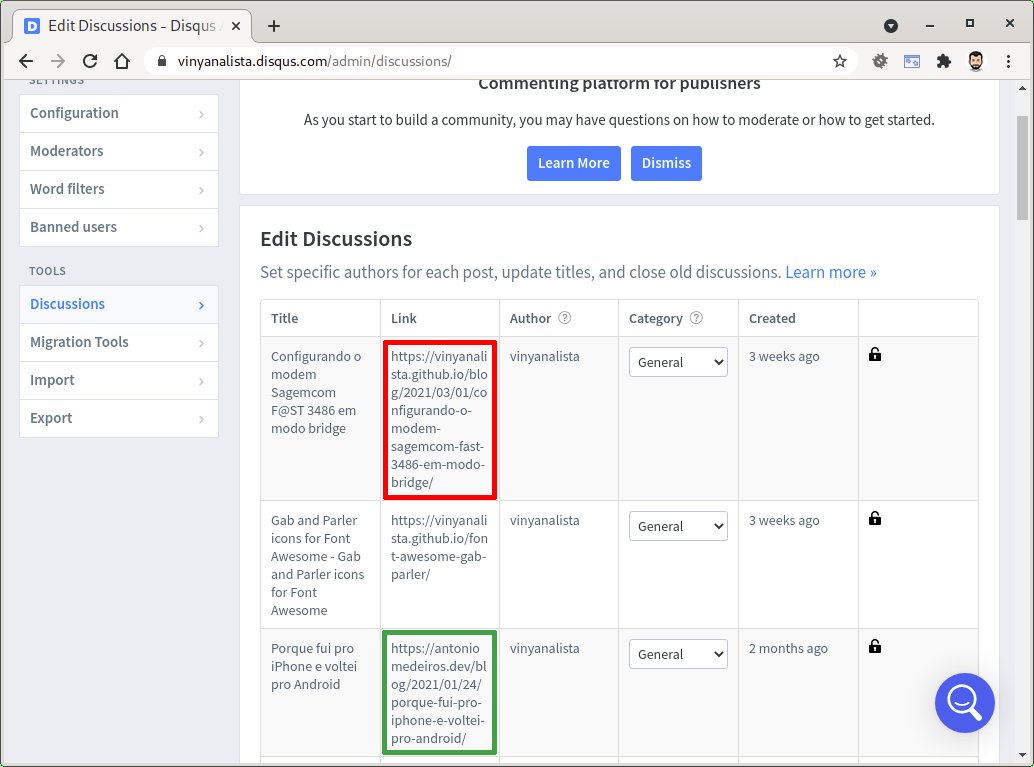Click title 'Configurando o modem Sagemcom'
This screenshot has width=1034, height=767.
[x=316, y=392]
